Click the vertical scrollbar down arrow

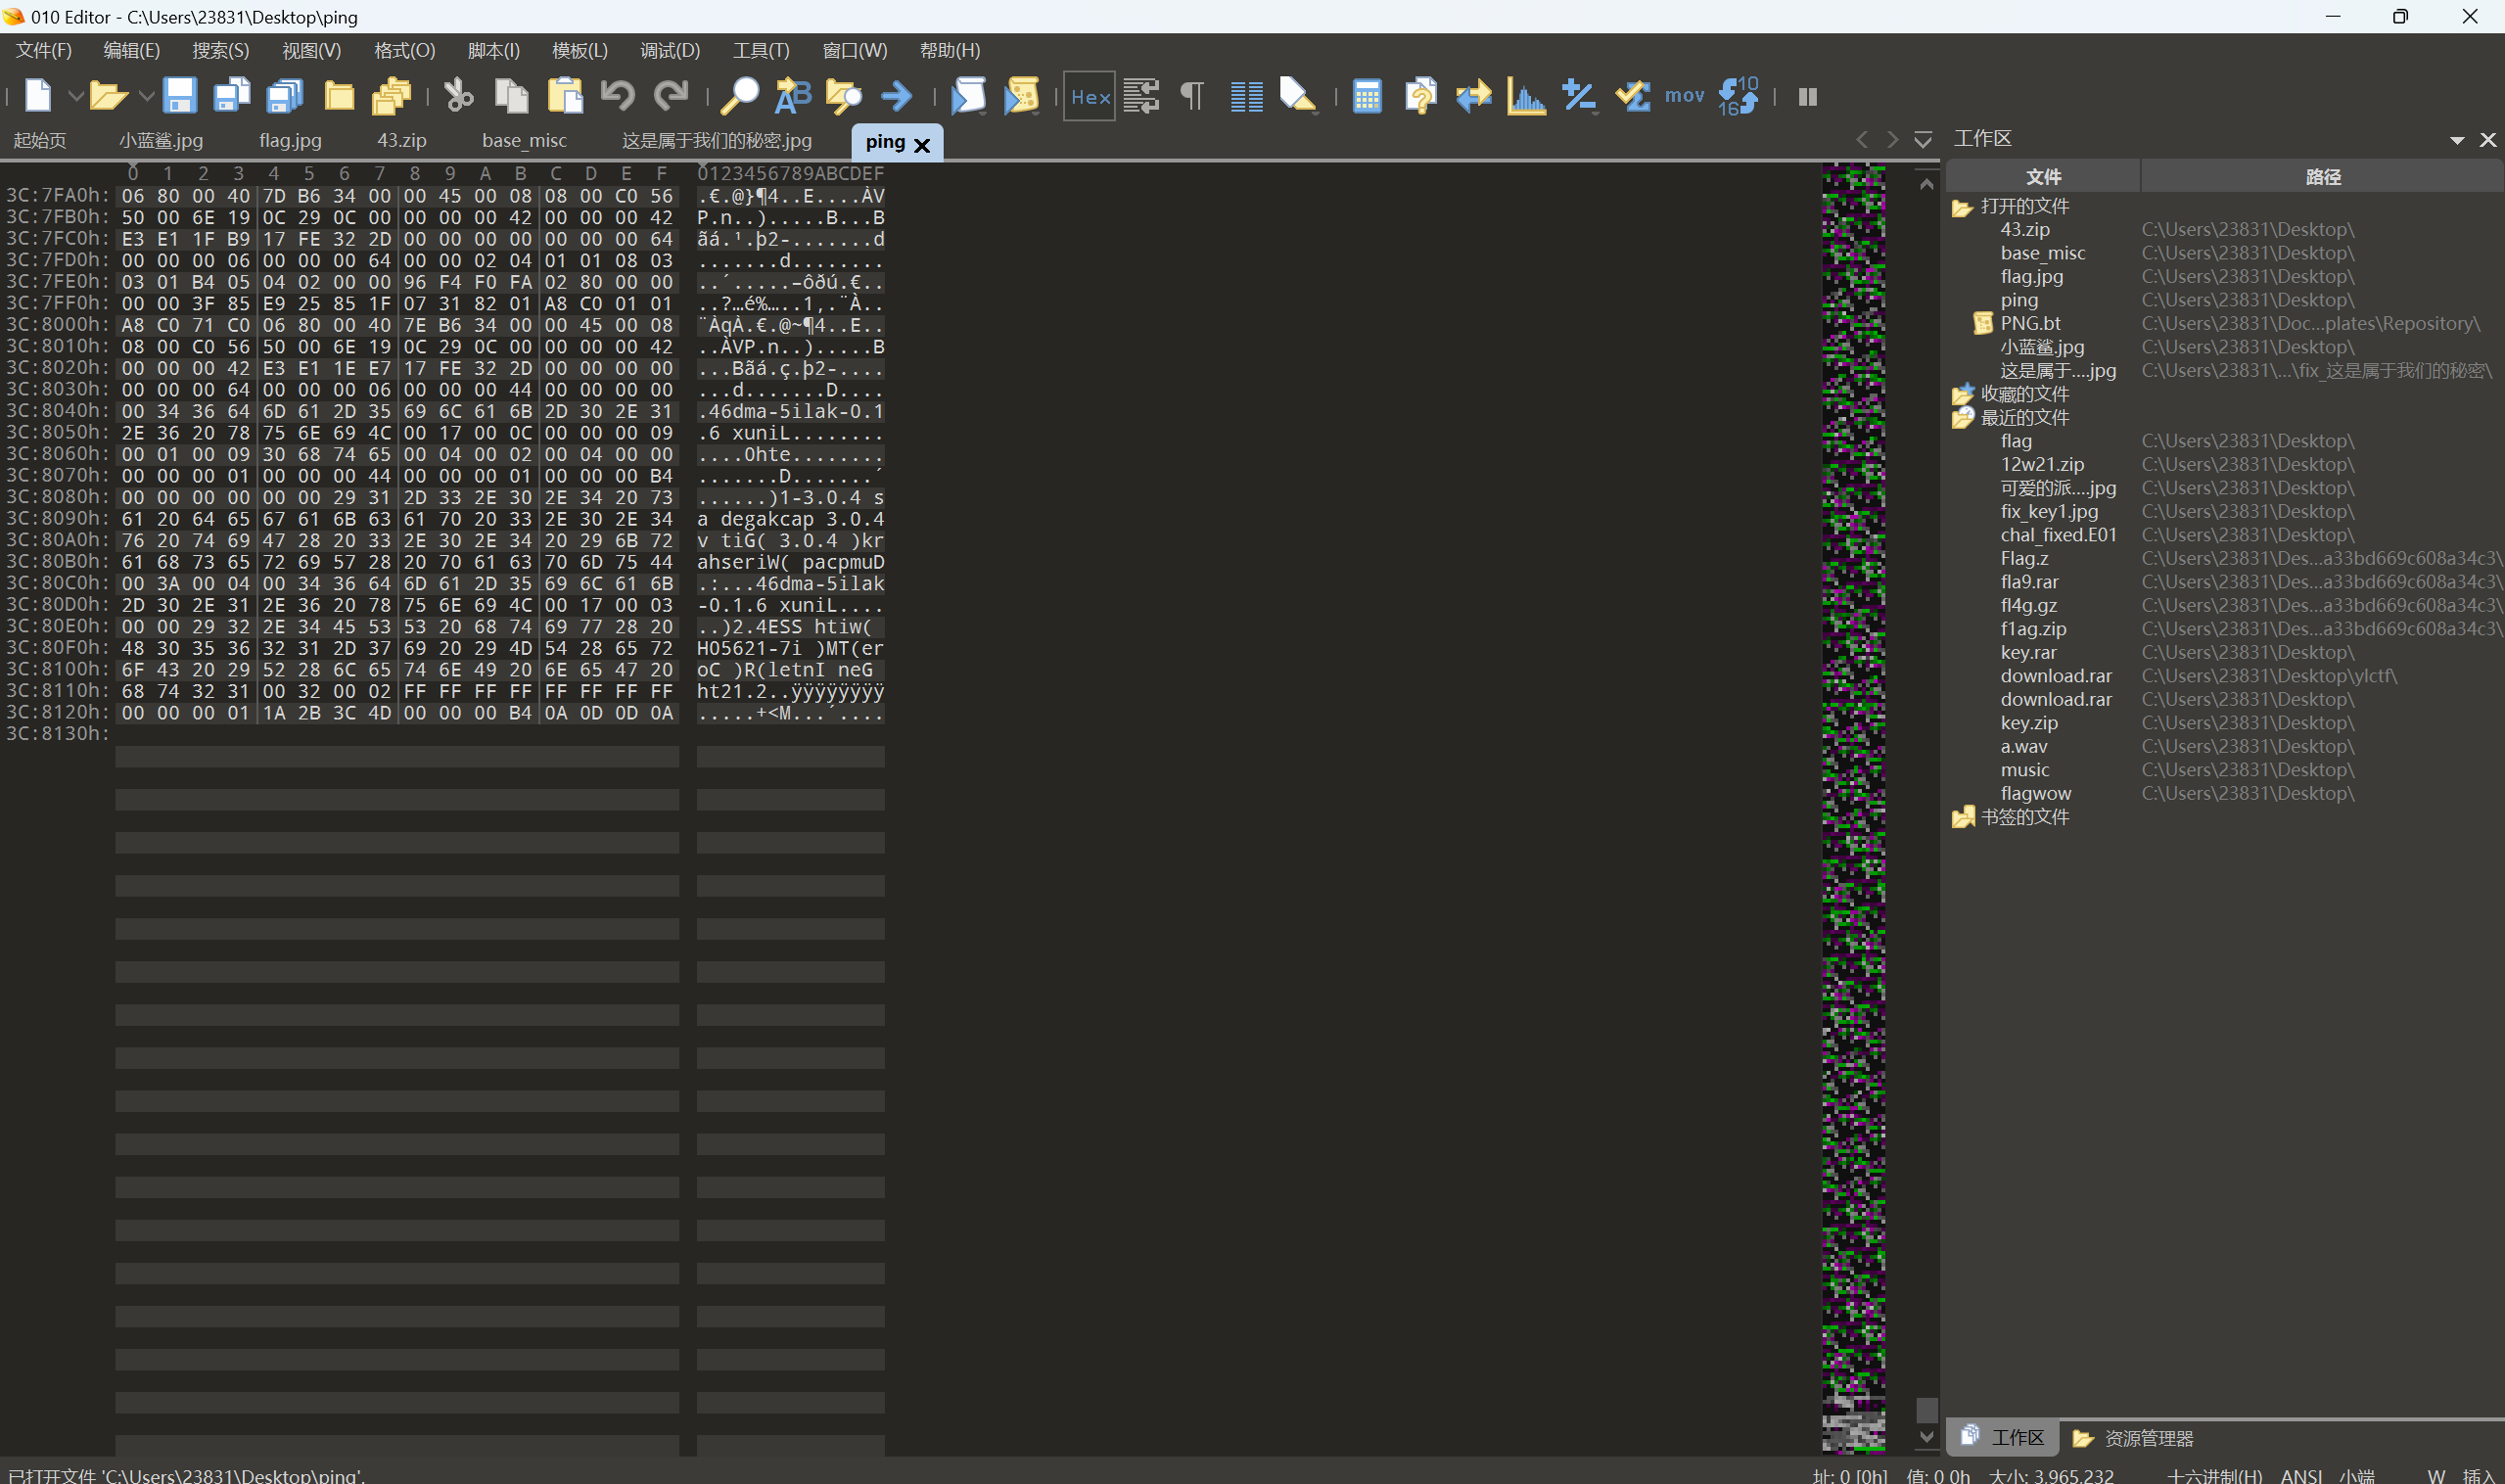[x=1927, y=1437]
